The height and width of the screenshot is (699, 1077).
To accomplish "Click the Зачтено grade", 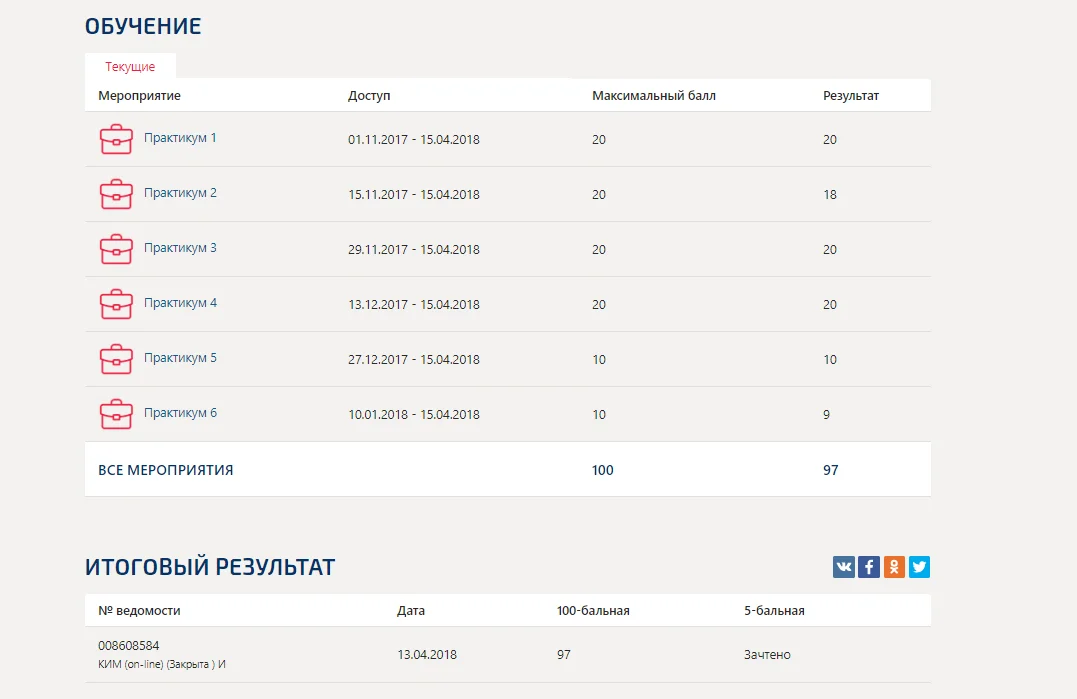I will [x=767, y=655].
